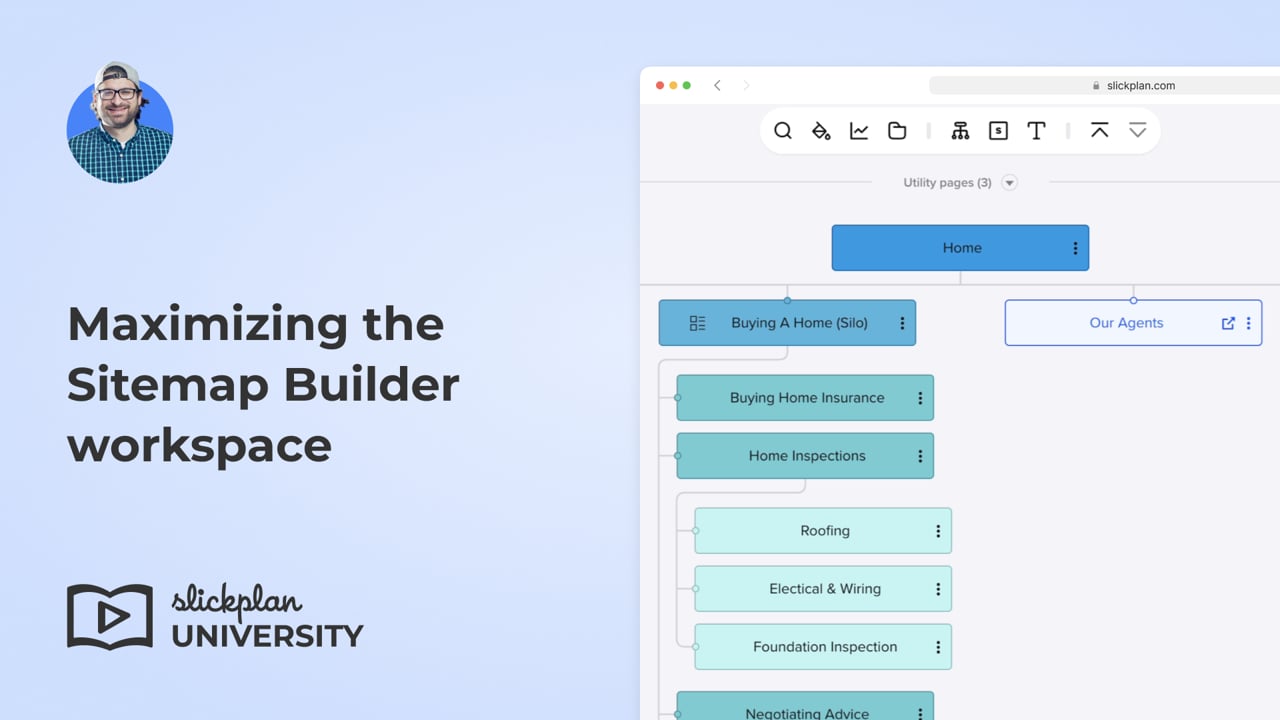1280x720 pixels.
Task: Click the Utility pages (3) label
Action: point(947,182)
